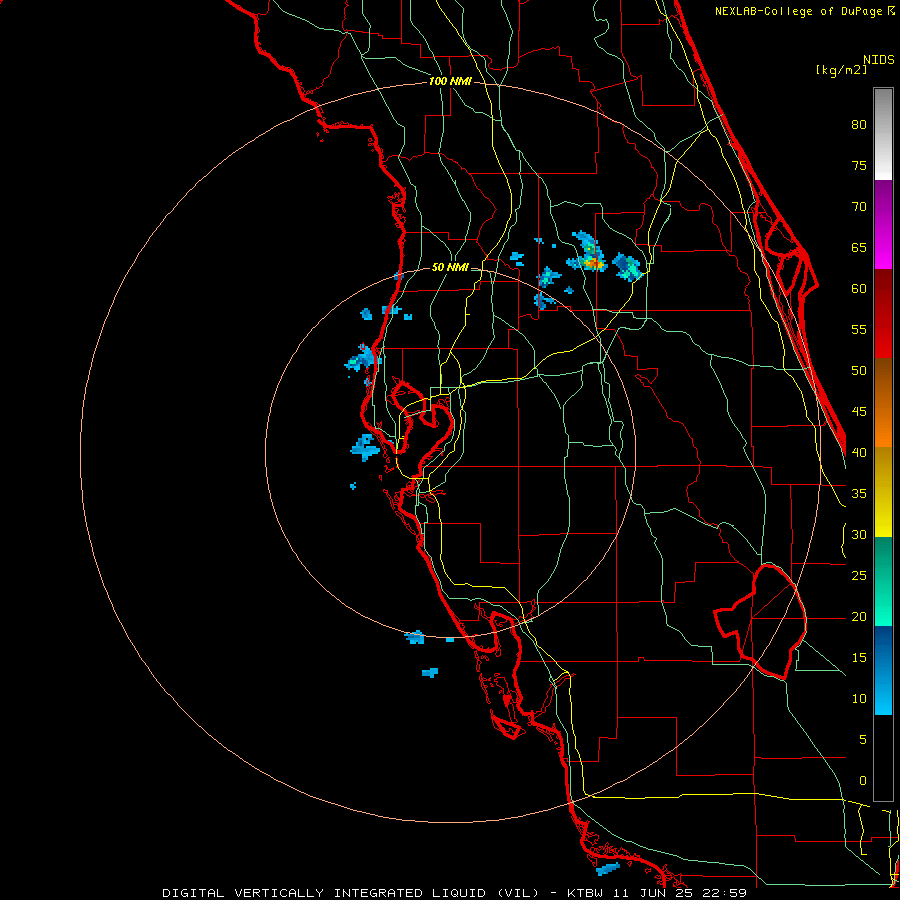Click the 80 value on the color scale
The width and height of the screenshot is (900, 900).
coord(859,125)
